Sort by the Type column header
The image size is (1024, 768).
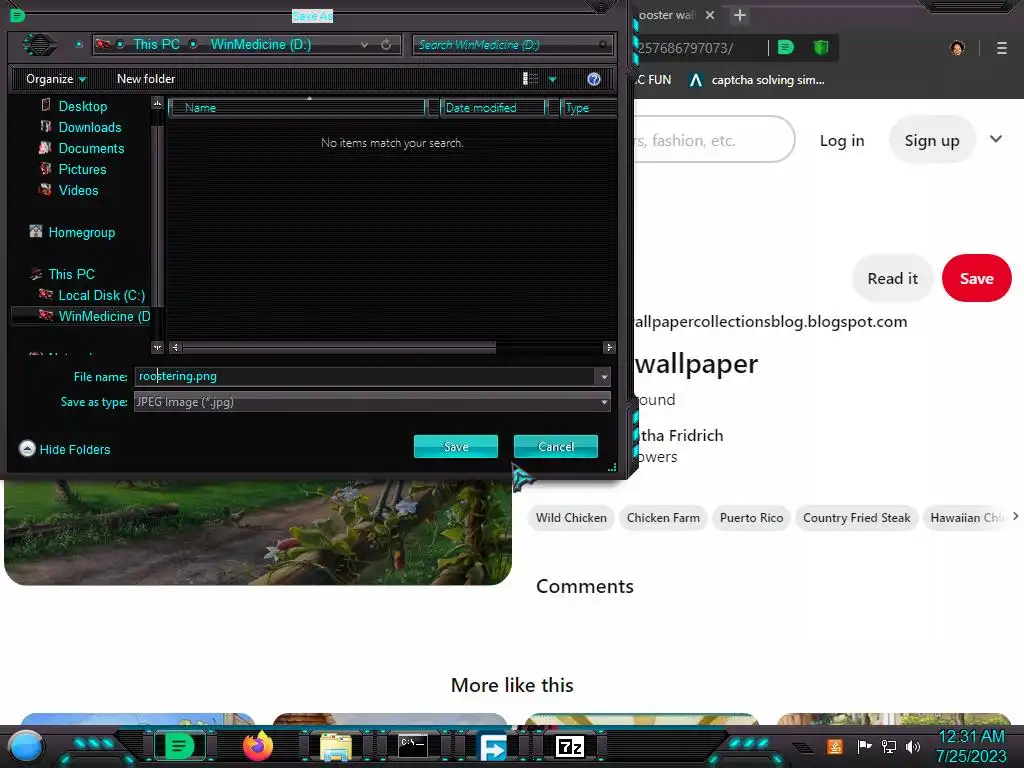pos(588,108)
